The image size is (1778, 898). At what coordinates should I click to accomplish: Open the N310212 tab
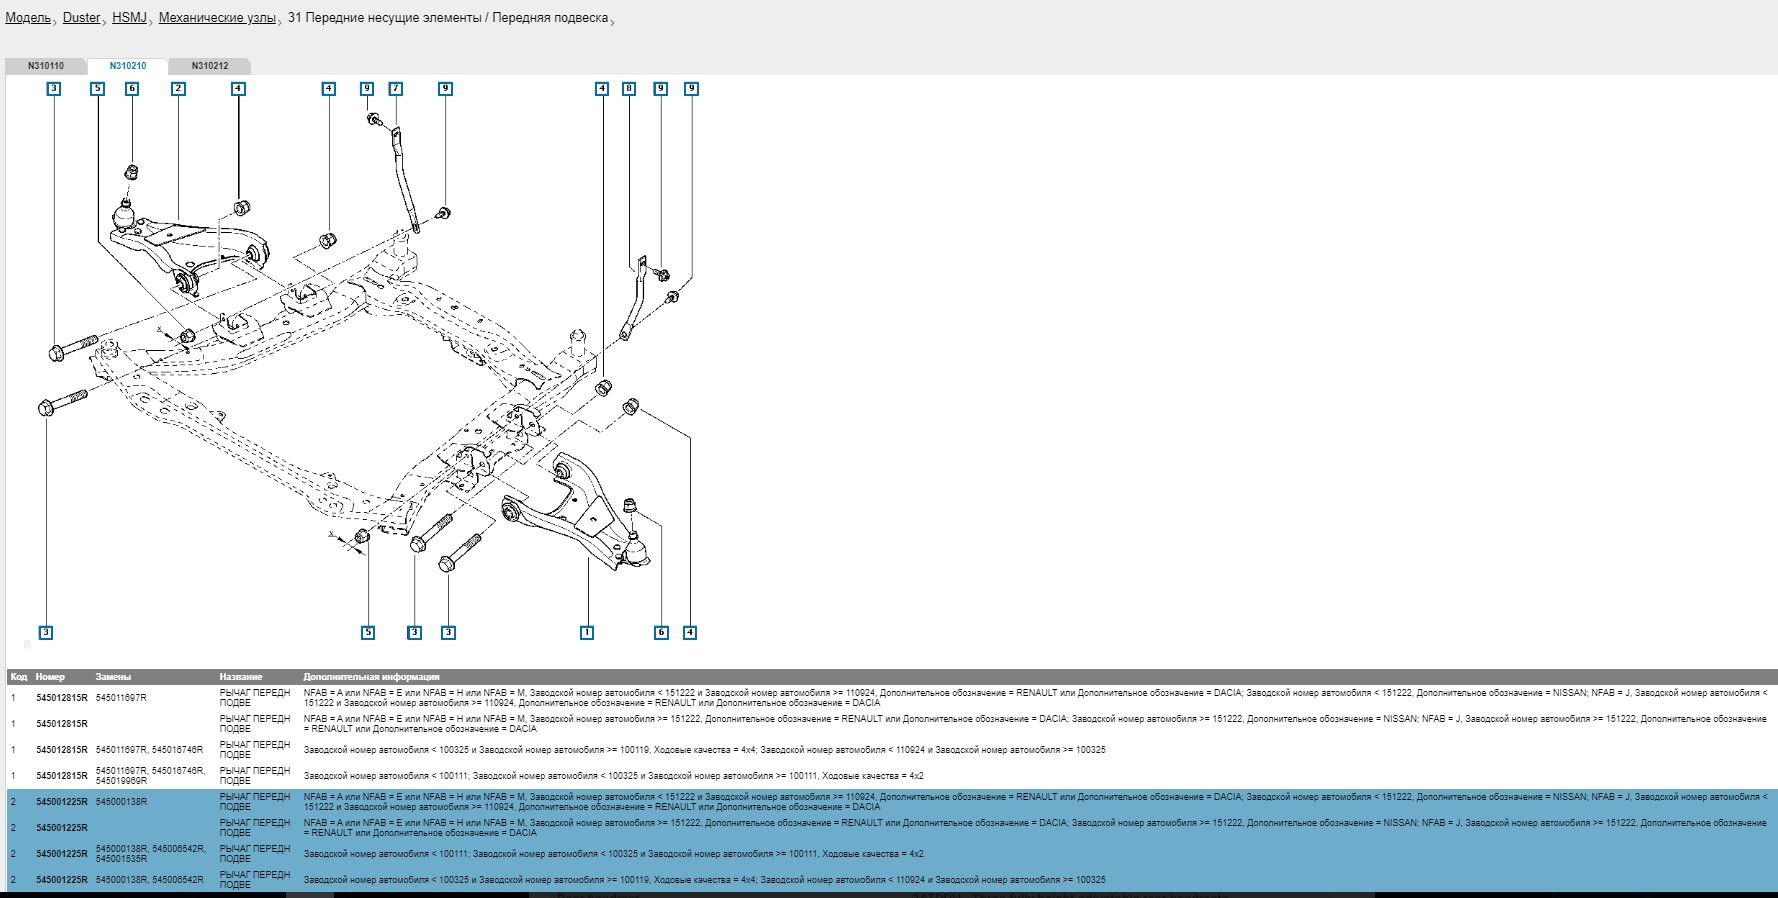[210, 66]
